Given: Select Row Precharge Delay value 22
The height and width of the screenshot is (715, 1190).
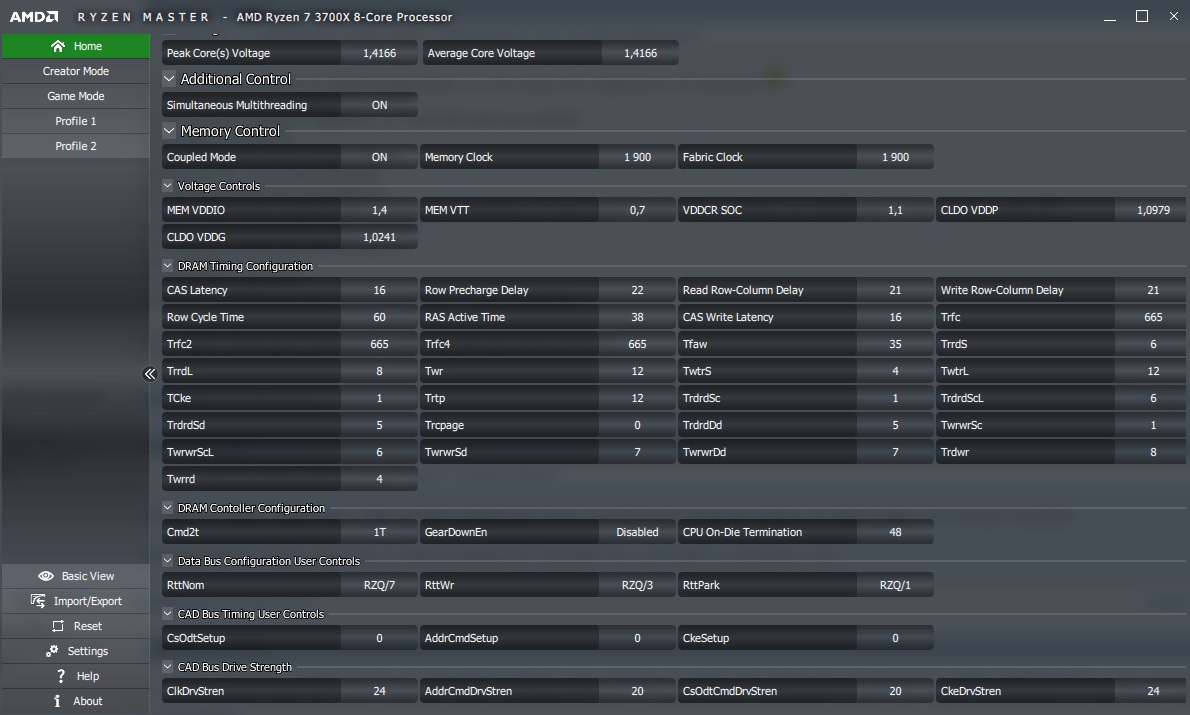Looking at the screenshot, I should point(638,290).
